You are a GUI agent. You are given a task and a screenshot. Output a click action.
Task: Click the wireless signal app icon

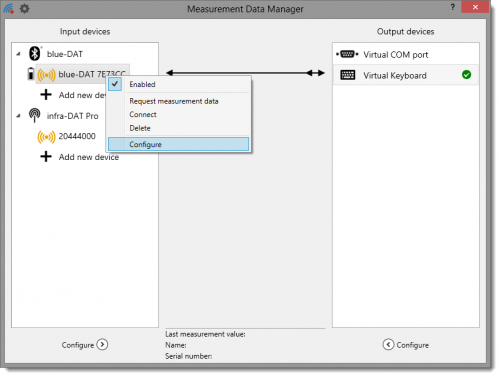click(x=9, y=9)
